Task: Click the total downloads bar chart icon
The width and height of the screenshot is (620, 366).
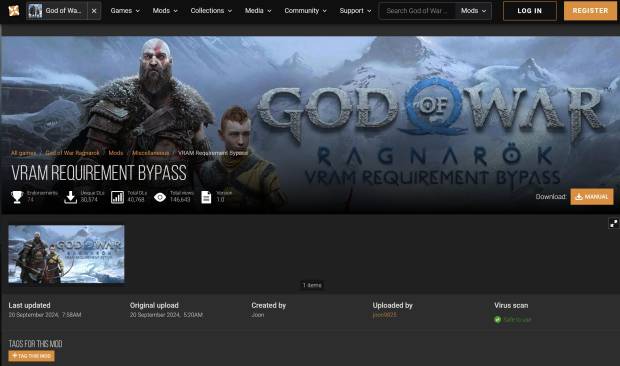Action: (x=117, y=197)
